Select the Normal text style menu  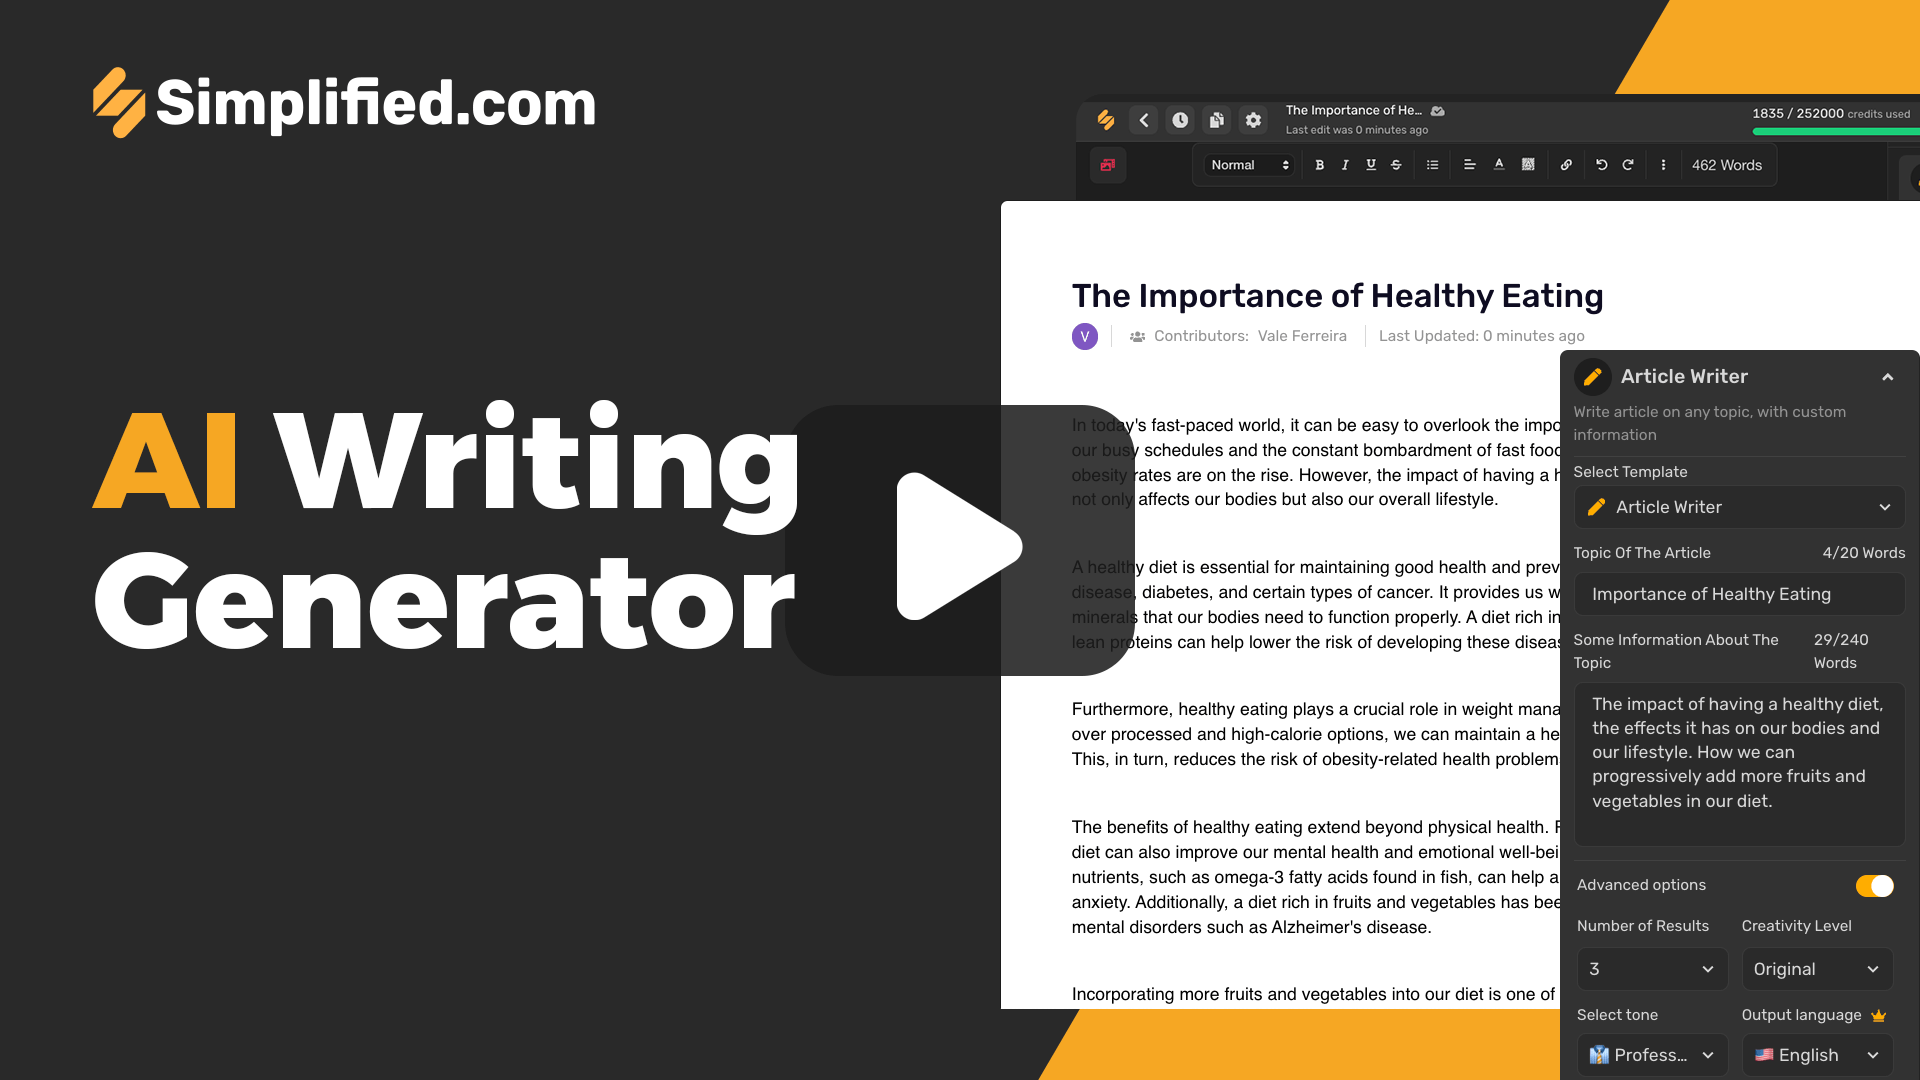coord(1247,165)
